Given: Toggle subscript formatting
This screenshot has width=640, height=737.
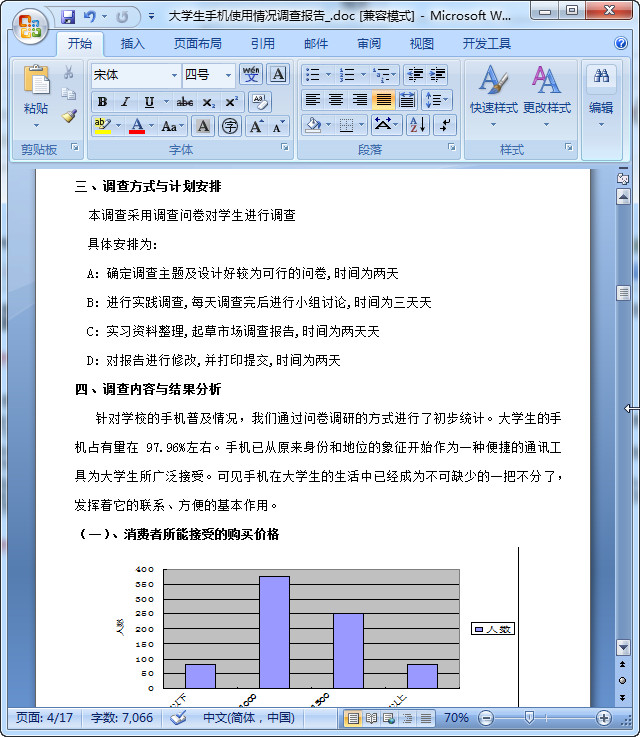Looking at the screenshot, I should pos(208,102).
